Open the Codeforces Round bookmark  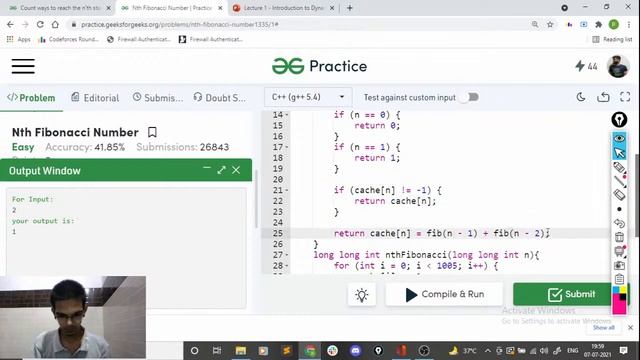point(69,39)
